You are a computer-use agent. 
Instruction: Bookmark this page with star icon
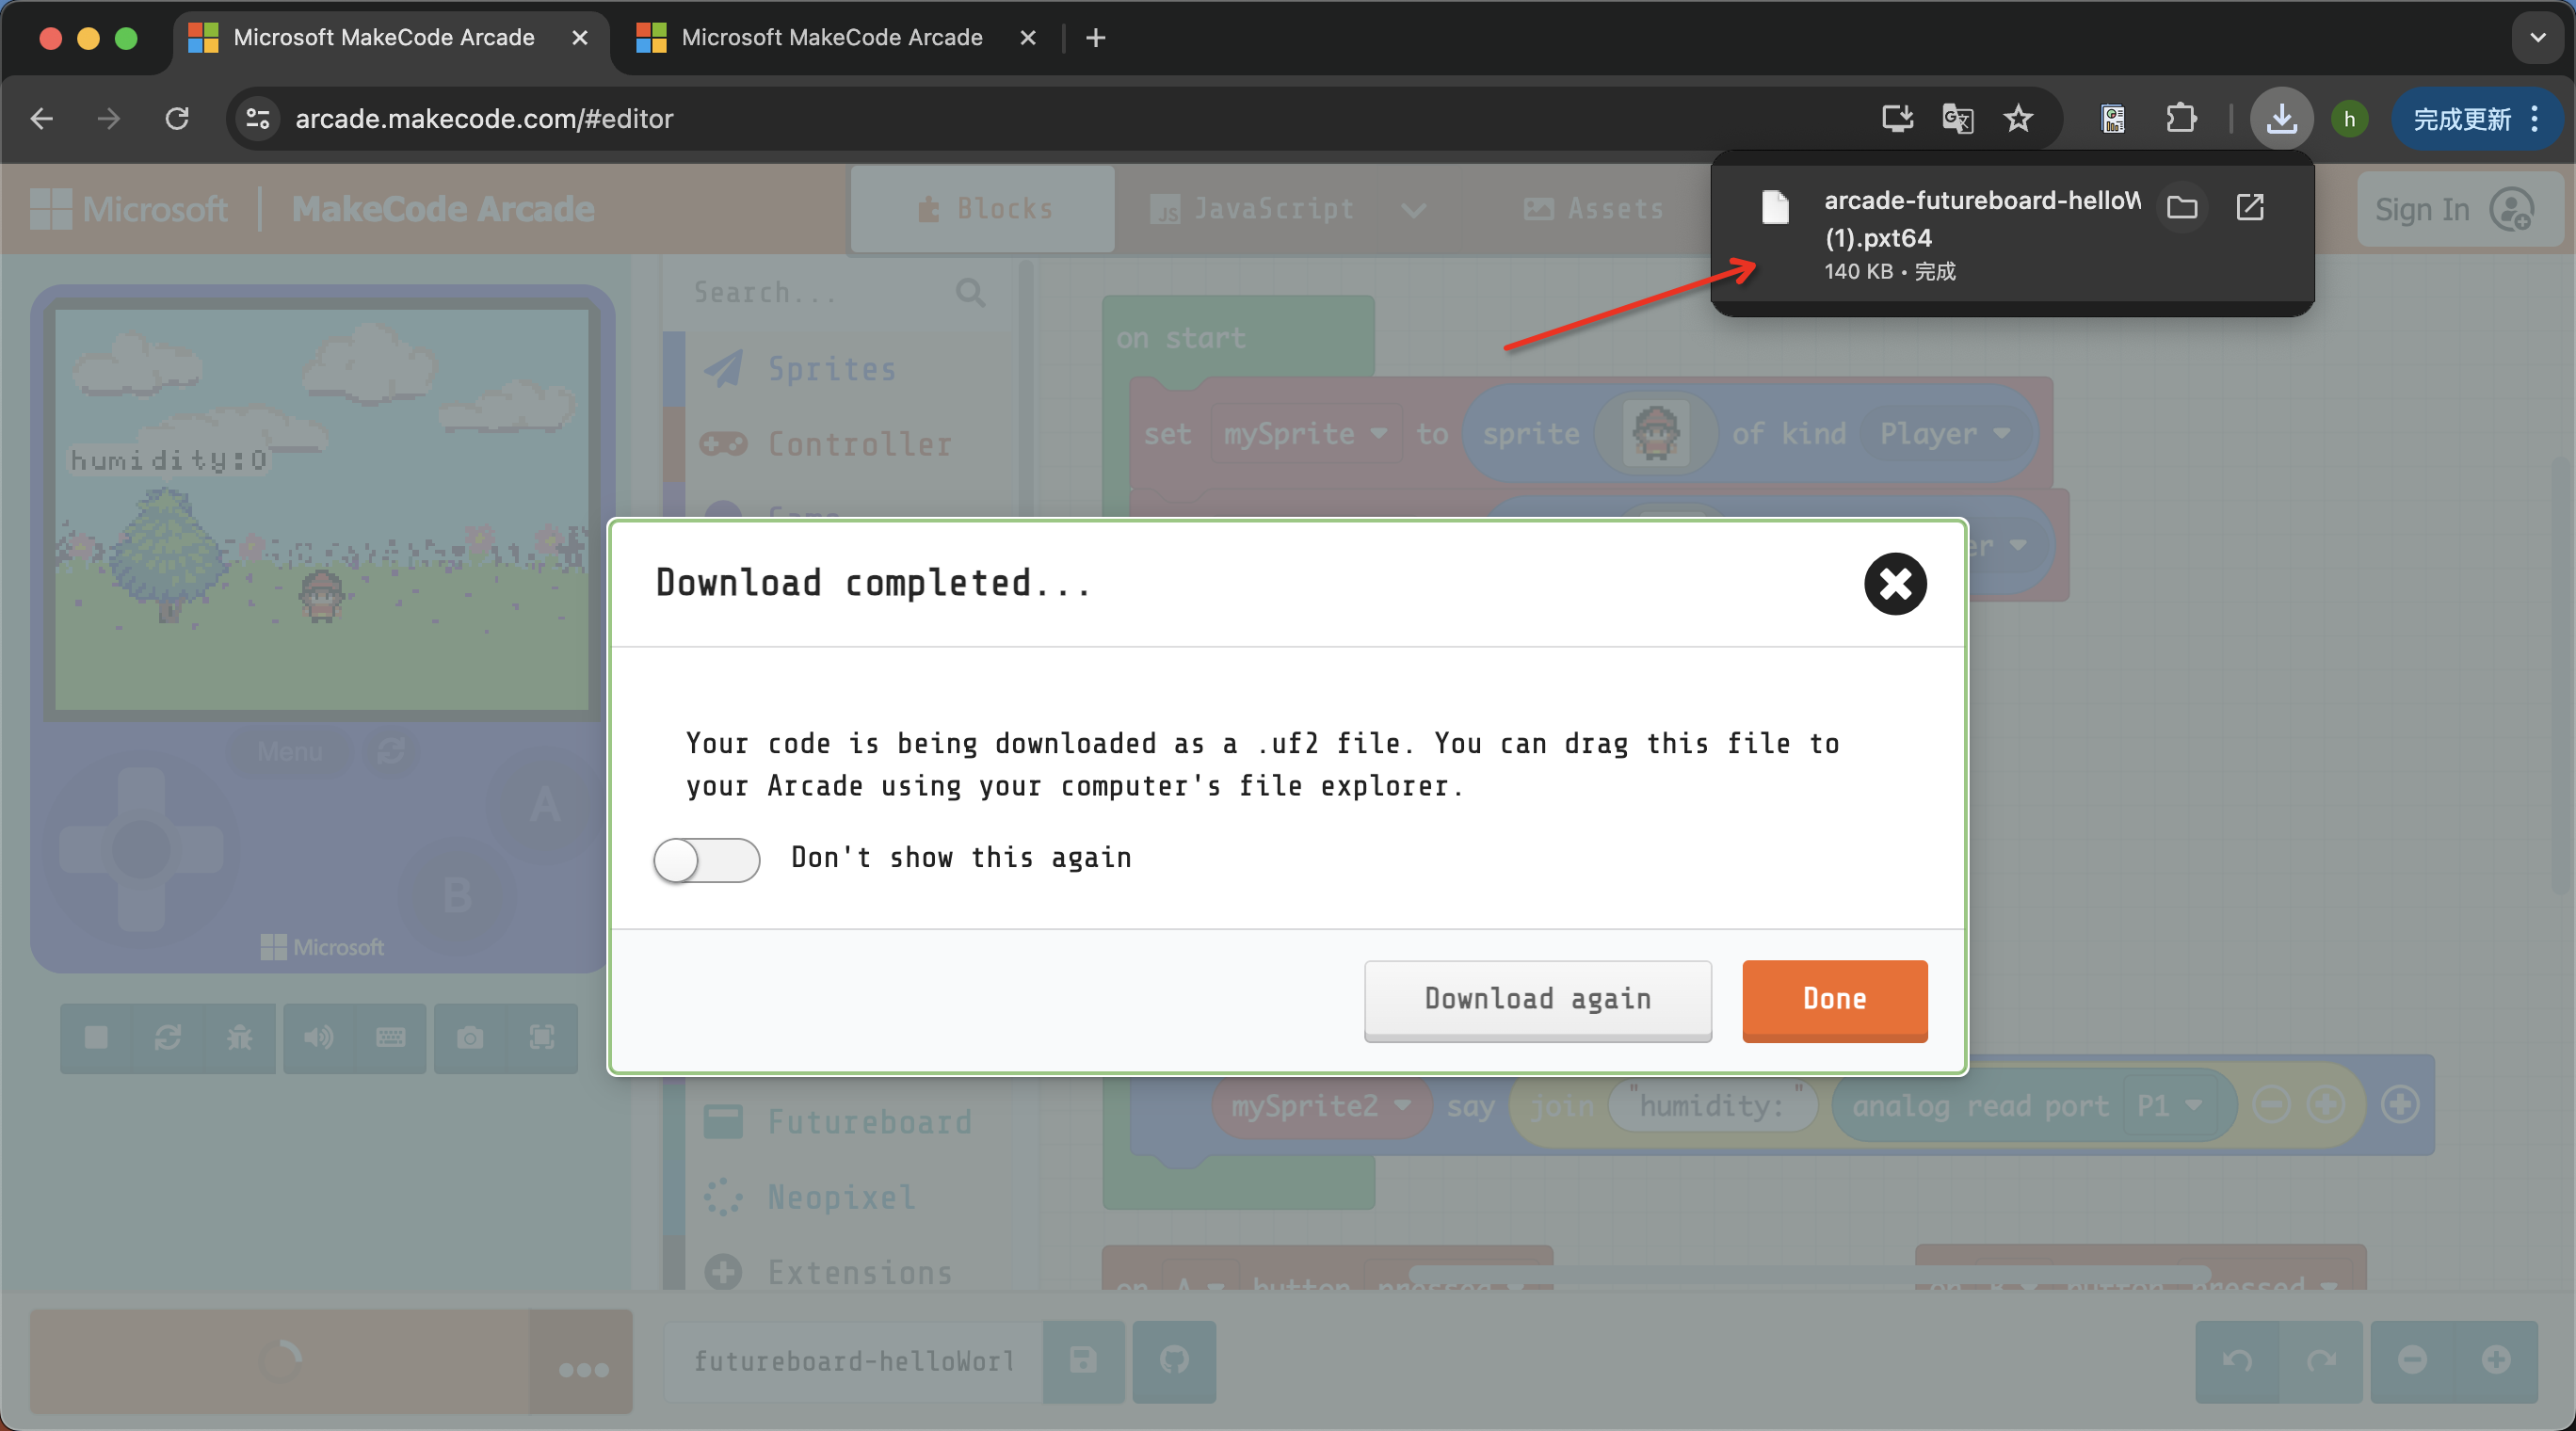(x=2018, y=119)
